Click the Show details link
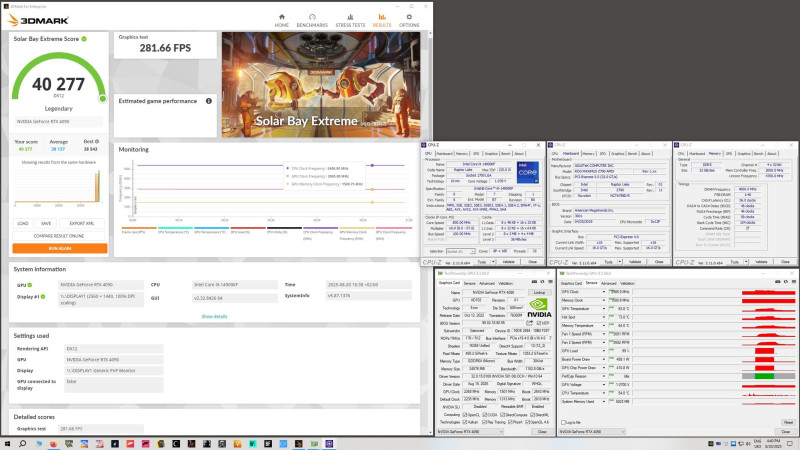The width and height of the screenshot is (800, 450). pos(214,316)
